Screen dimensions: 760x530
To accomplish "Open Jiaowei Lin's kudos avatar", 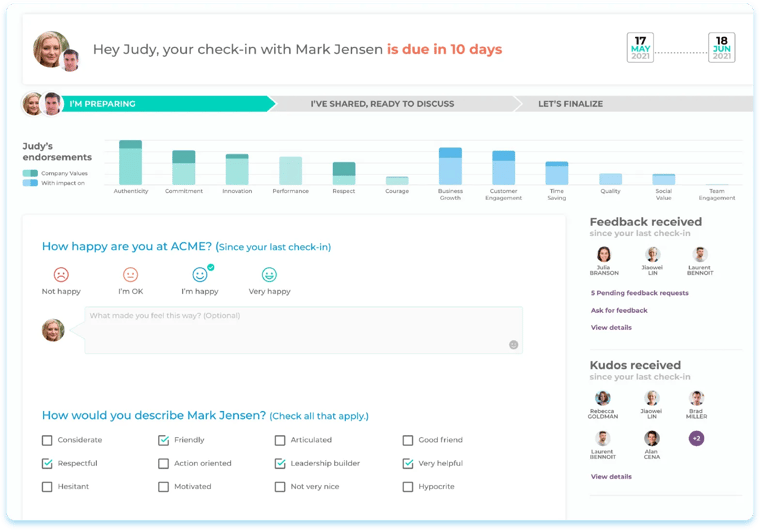I will (652, 398).
